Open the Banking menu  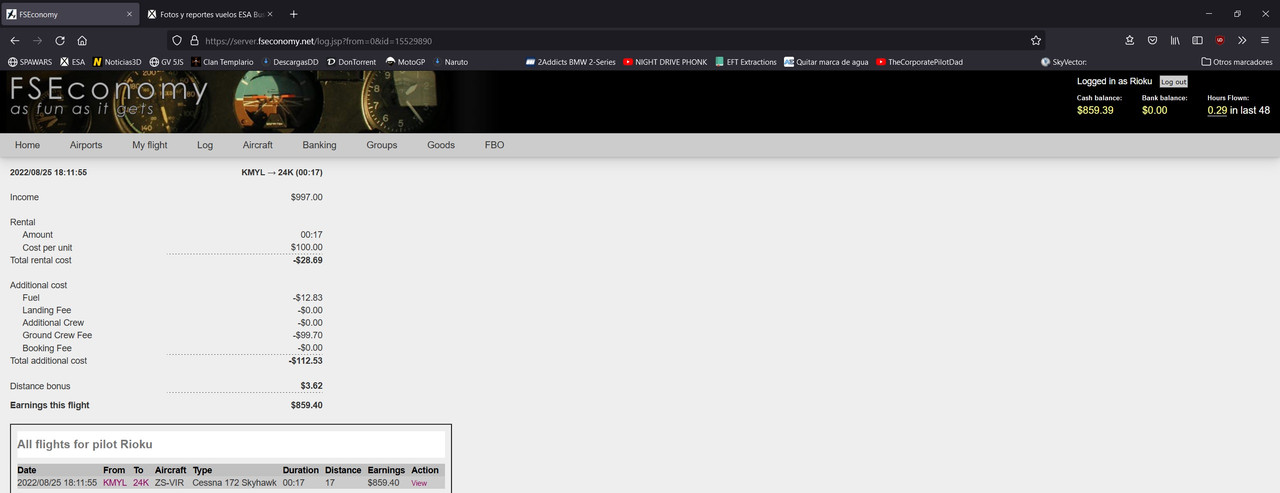(x=320, y=145)
